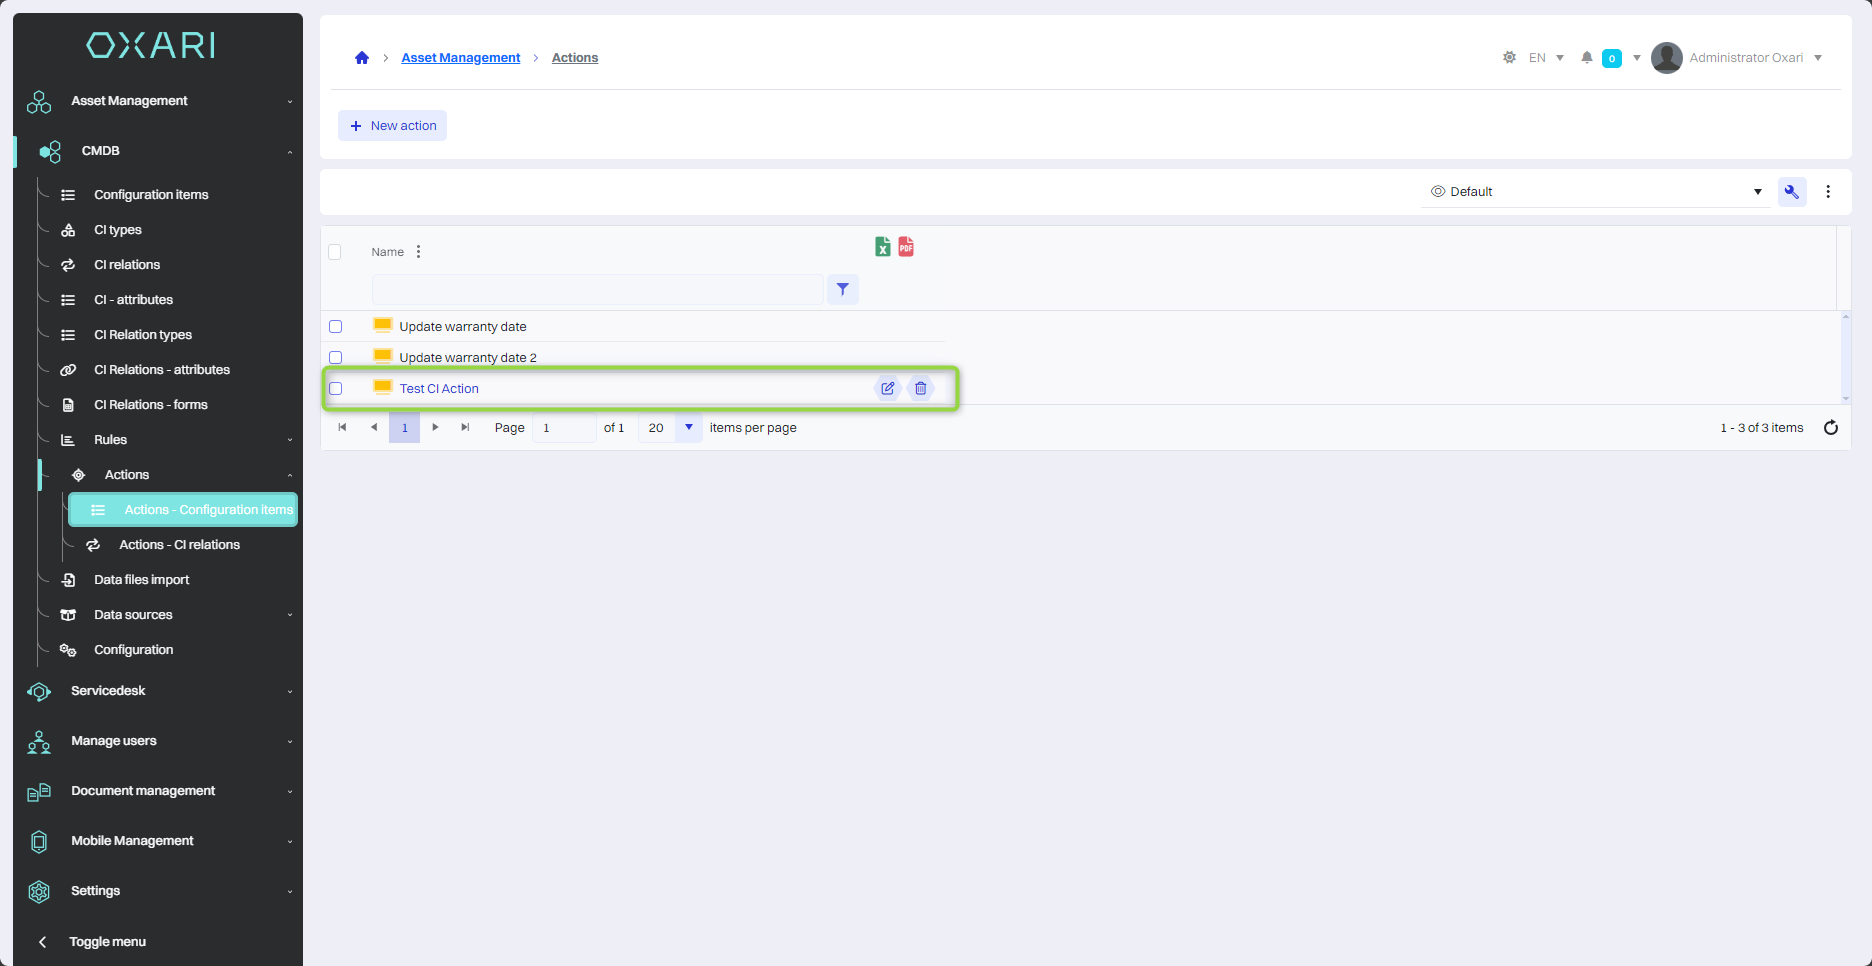Refresh the actions list

click(1830, 428)
